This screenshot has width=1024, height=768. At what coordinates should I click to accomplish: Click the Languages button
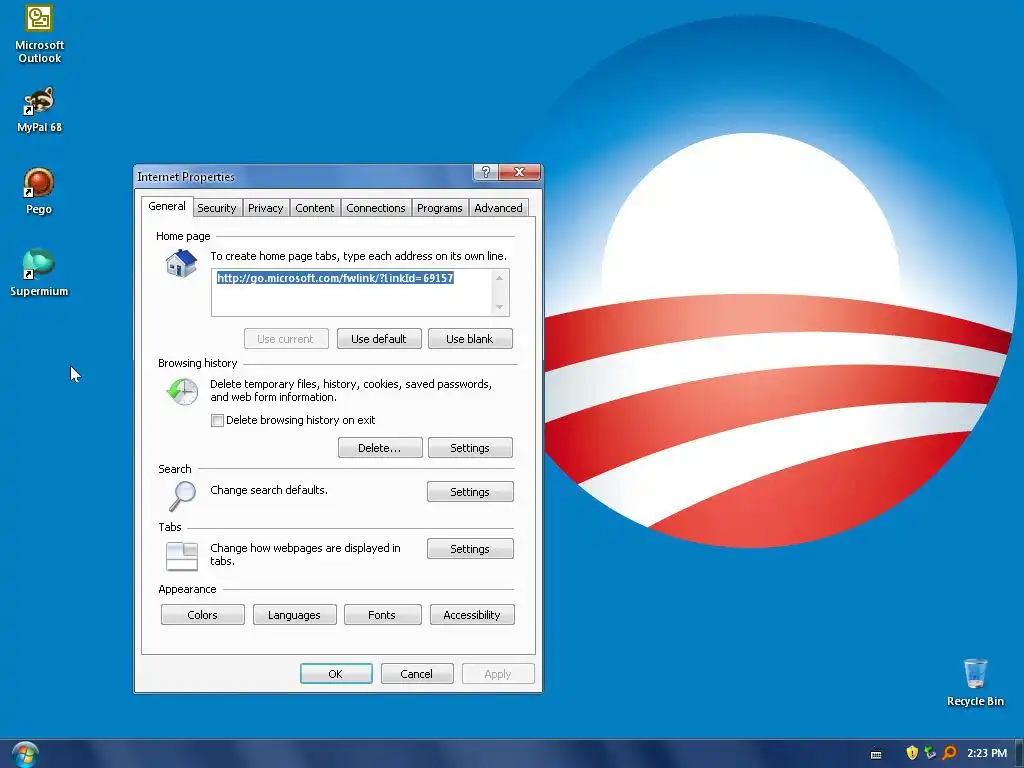pos(295,615)
